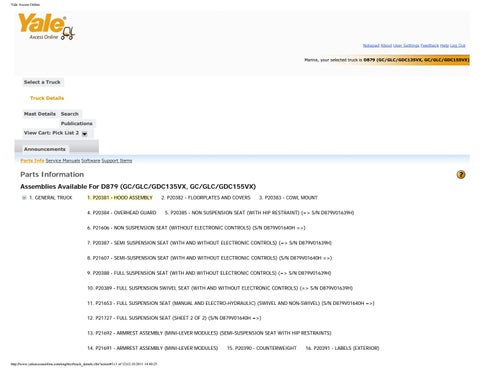
Task: Open P21653 full suspension seat manual and electro-hydraulic
Action: pyautogui.click(x=231, y=303)
